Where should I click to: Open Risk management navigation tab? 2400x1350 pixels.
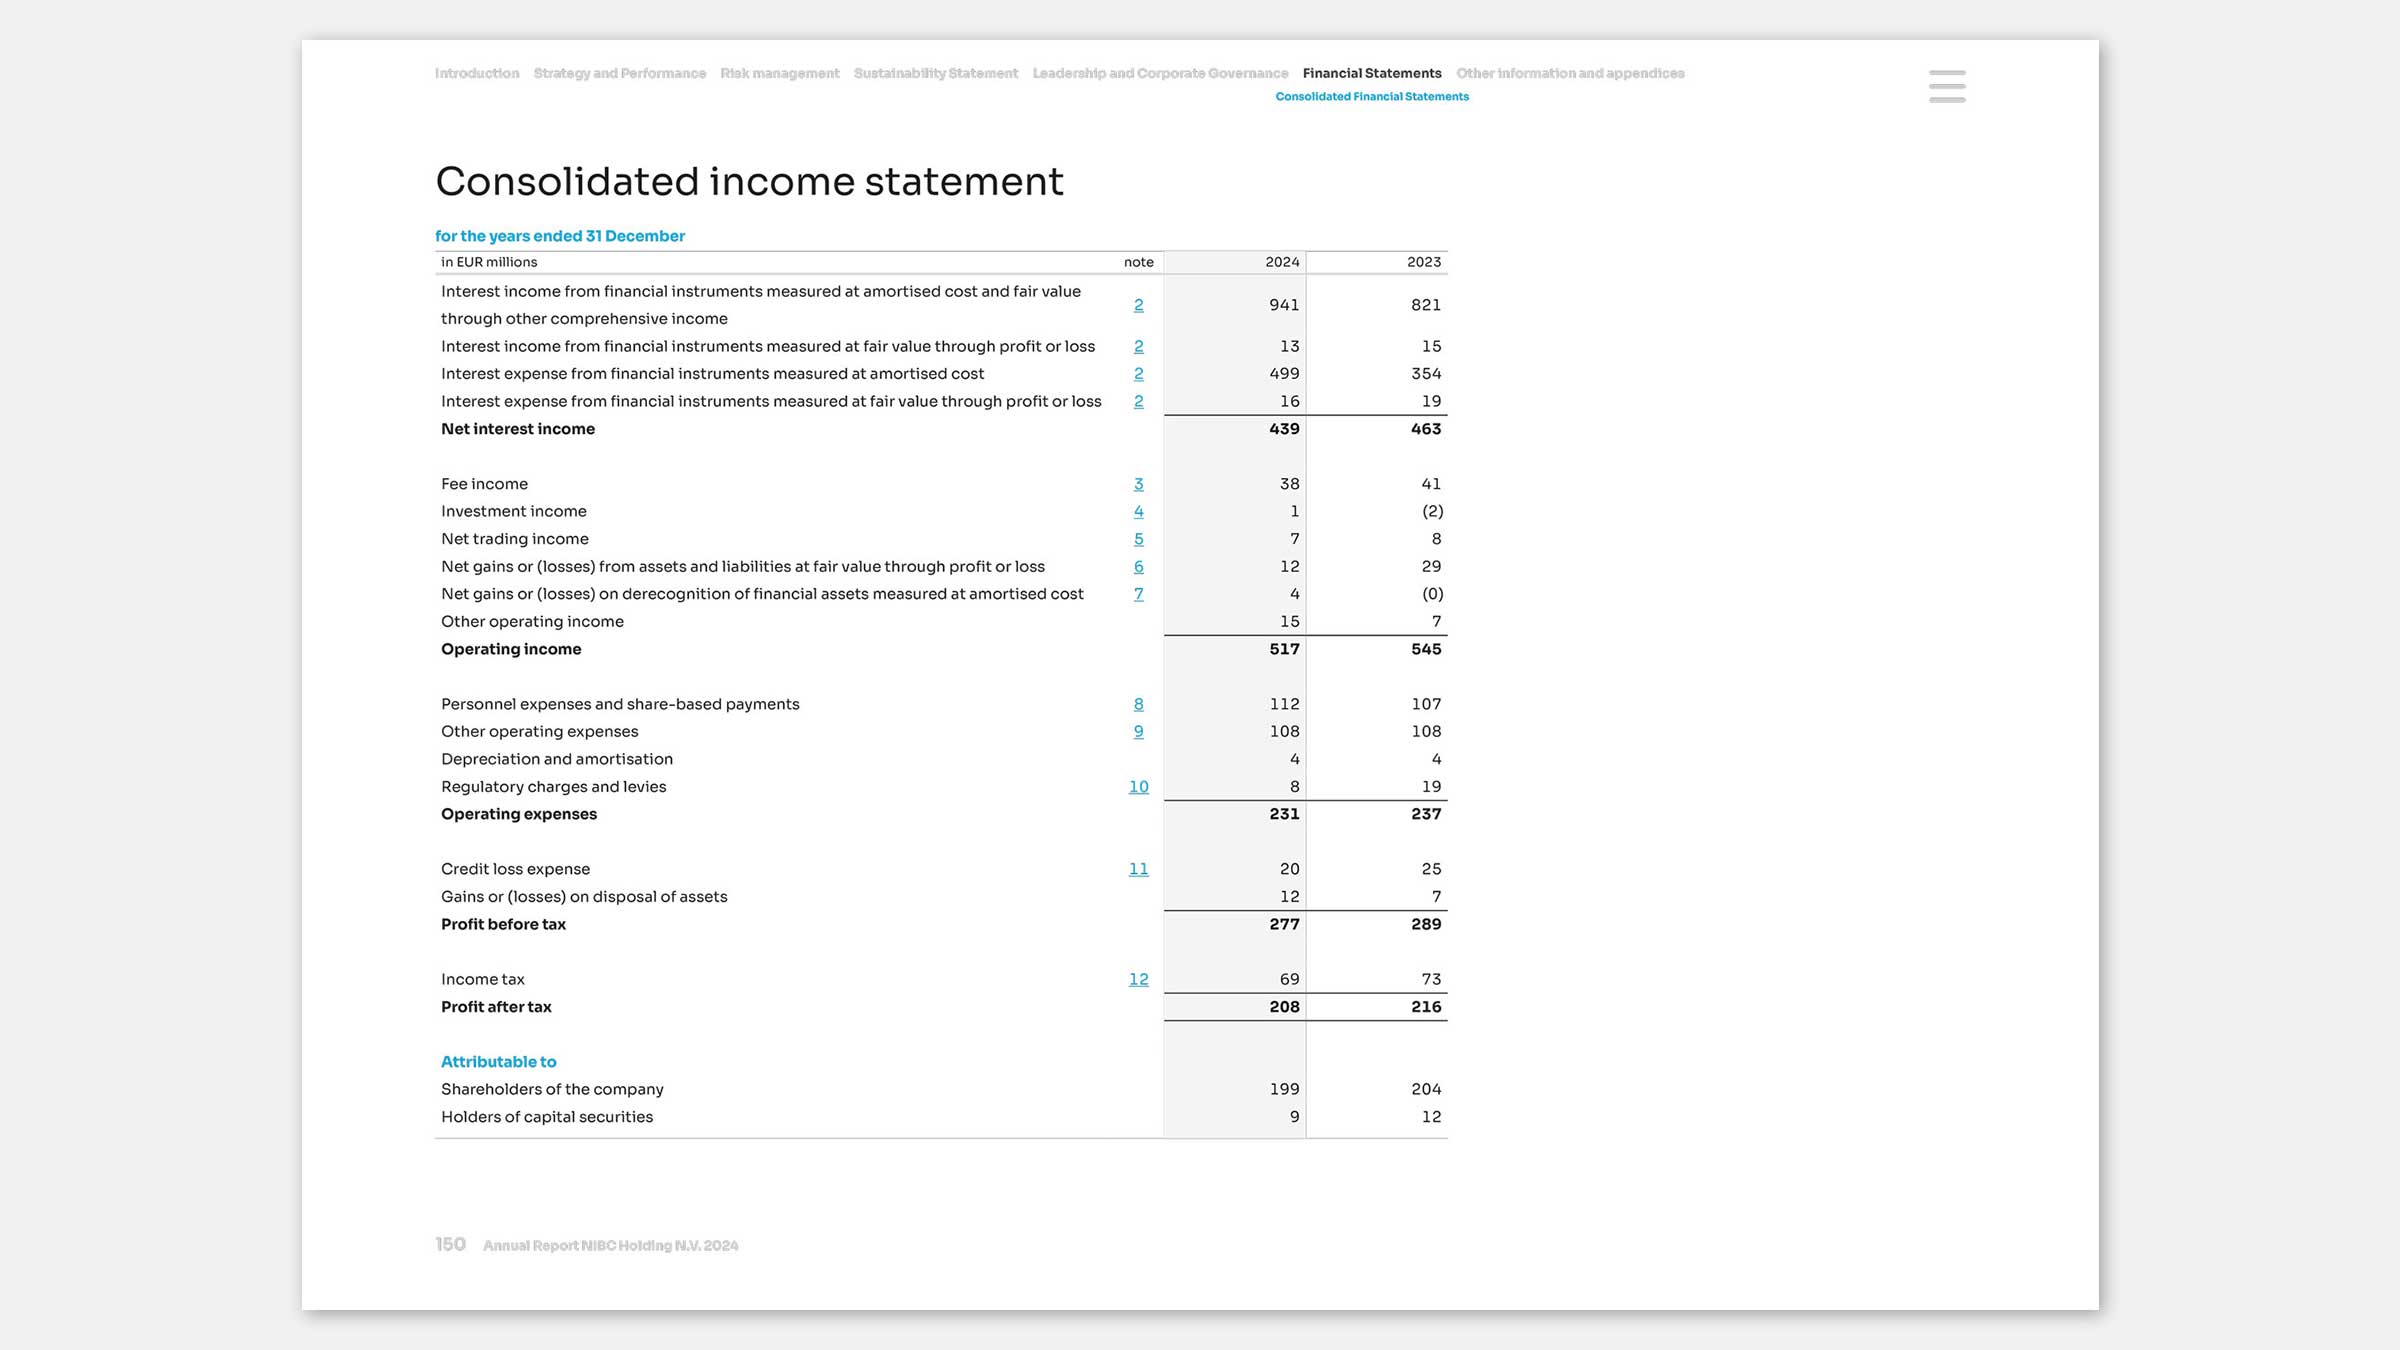pyautogui.click(x=779, y=73)
